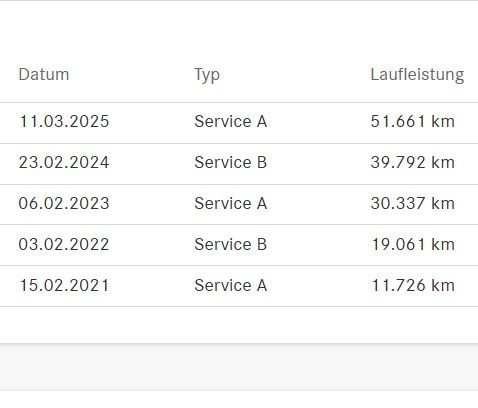
Task: Click the gray footer area below table
Action: (x=239, y=366)
